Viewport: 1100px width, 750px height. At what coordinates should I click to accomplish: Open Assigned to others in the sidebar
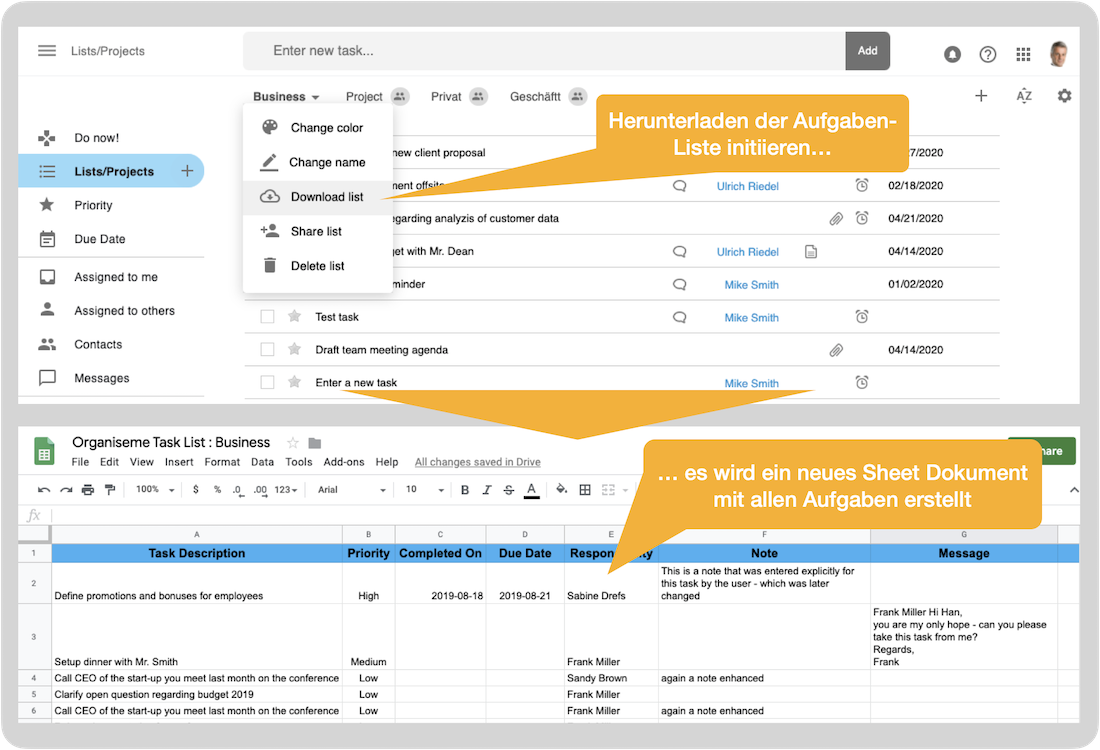click(x=124, y=311)
